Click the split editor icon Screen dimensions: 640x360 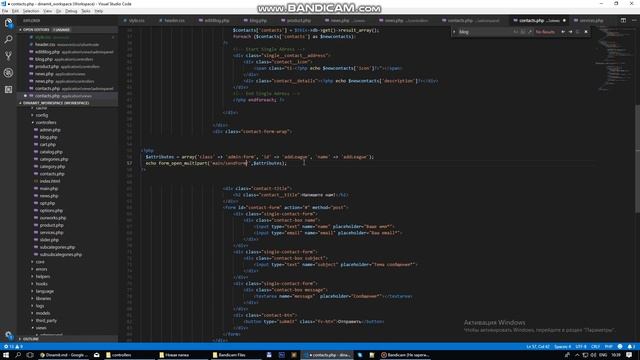pyautogui.click(x=623, y=20)
